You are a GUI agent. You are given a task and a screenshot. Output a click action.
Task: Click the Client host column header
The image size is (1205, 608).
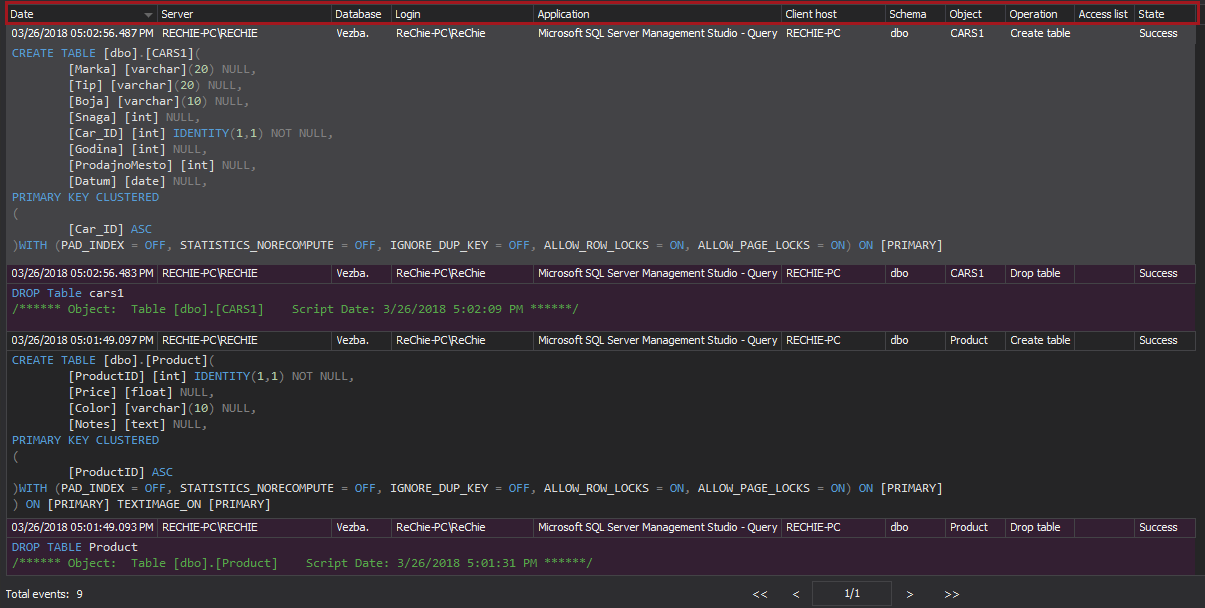[x=833, y=14]
